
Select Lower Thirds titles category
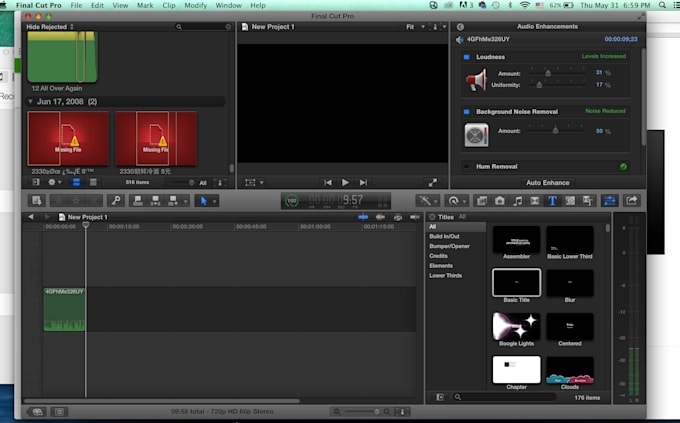[x=446, y=275]
